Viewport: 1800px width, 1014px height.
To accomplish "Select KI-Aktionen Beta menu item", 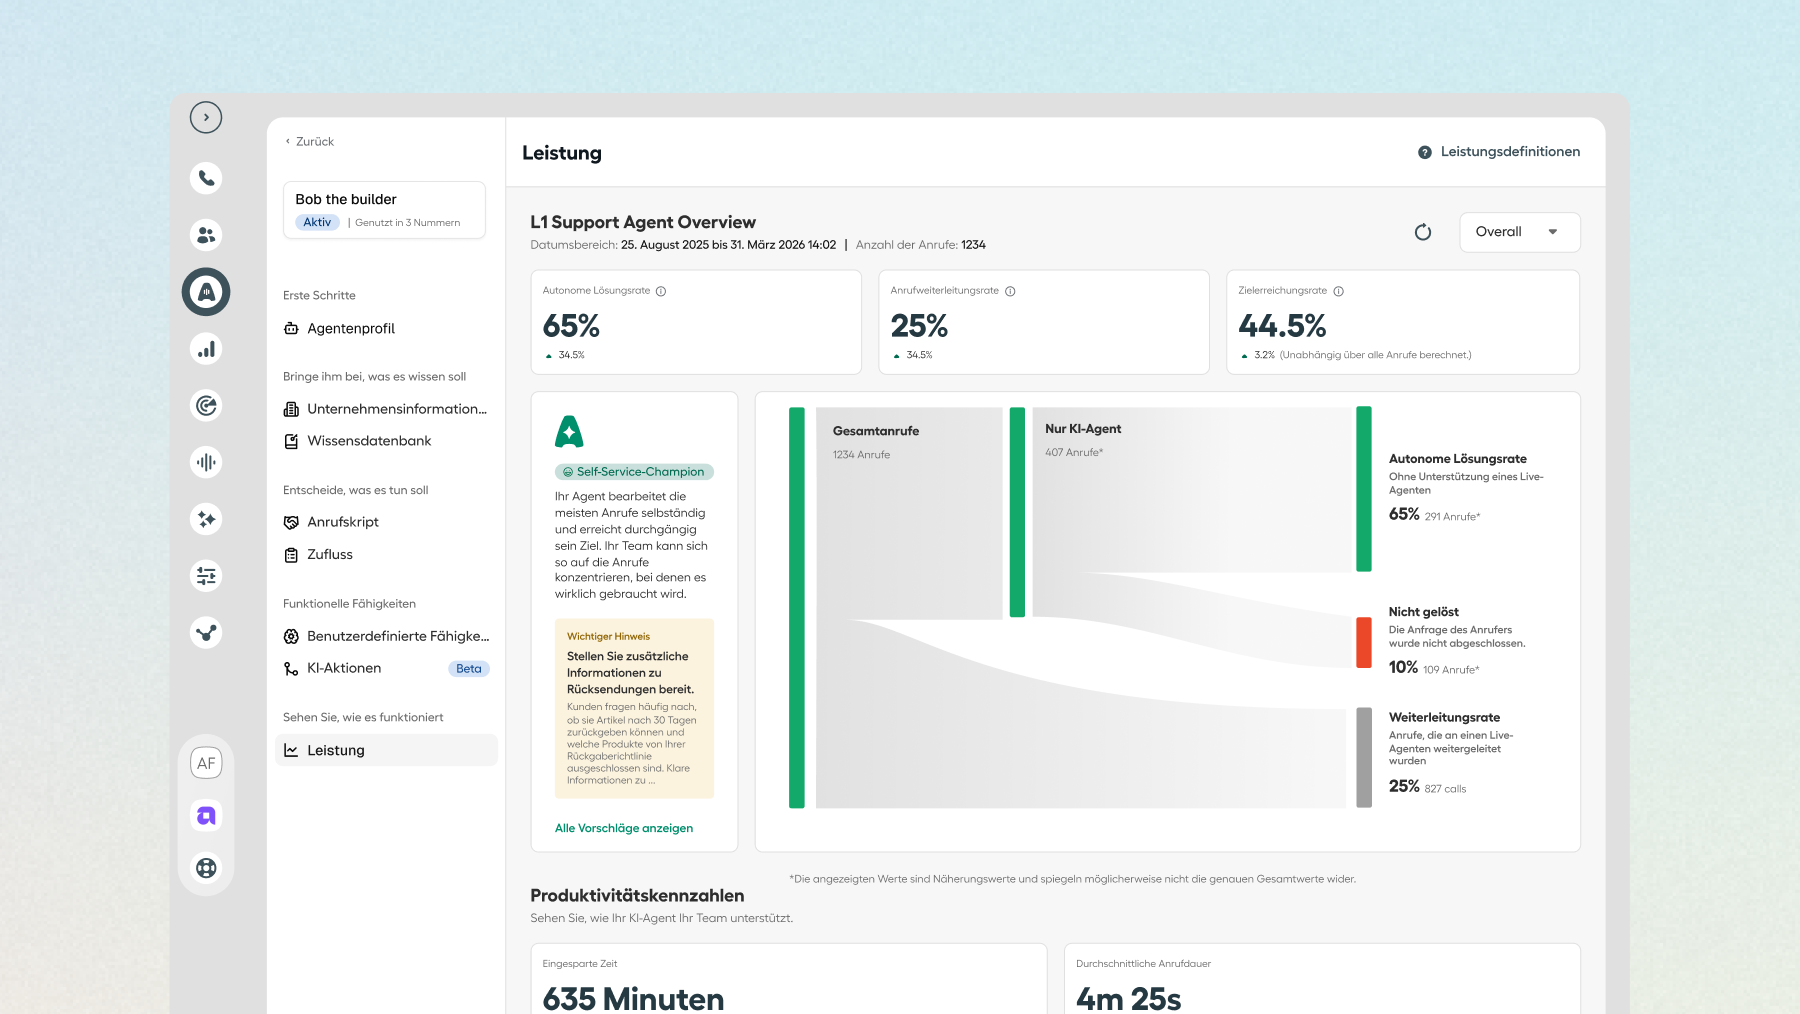I will click(x=386, y=668).
